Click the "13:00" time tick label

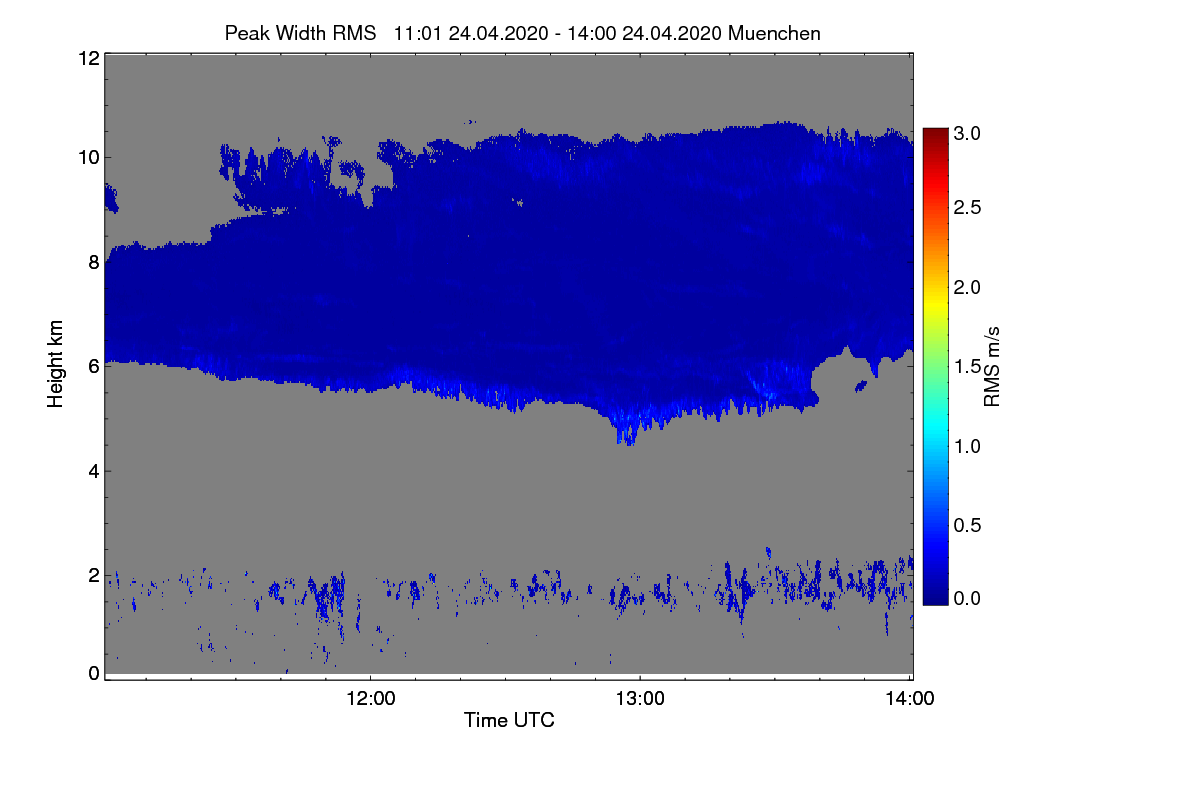click(x=640, y=698)
